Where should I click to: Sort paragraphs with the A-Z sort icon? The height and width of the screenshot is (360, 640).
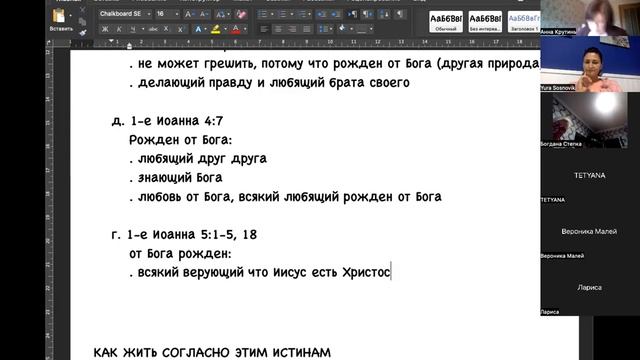point(384,14)
